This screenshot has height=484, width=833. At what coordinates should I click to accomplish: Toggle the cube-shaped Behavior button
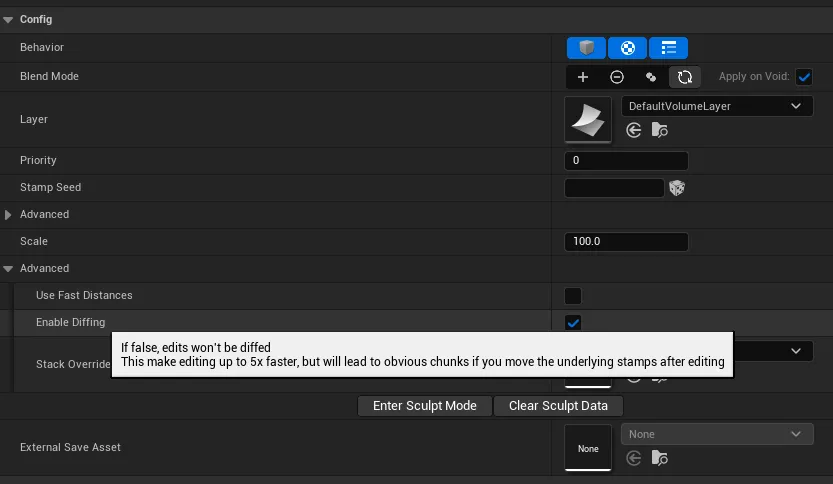587,48
